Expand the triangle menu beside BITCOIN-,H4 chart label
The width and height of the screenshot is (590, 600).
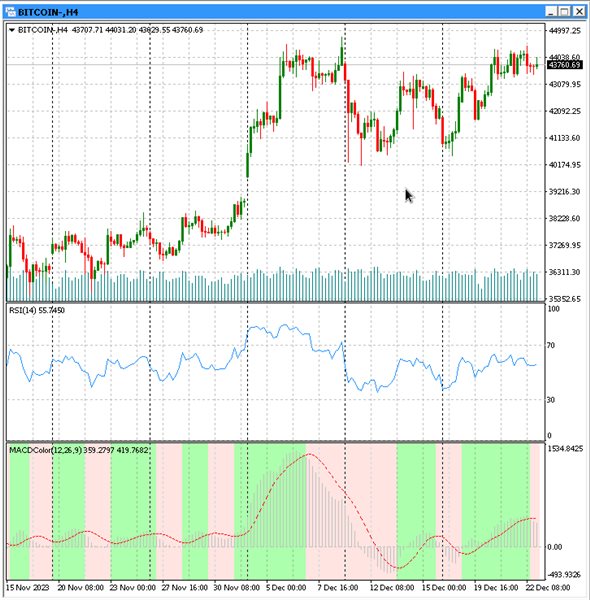click(12, 30)
